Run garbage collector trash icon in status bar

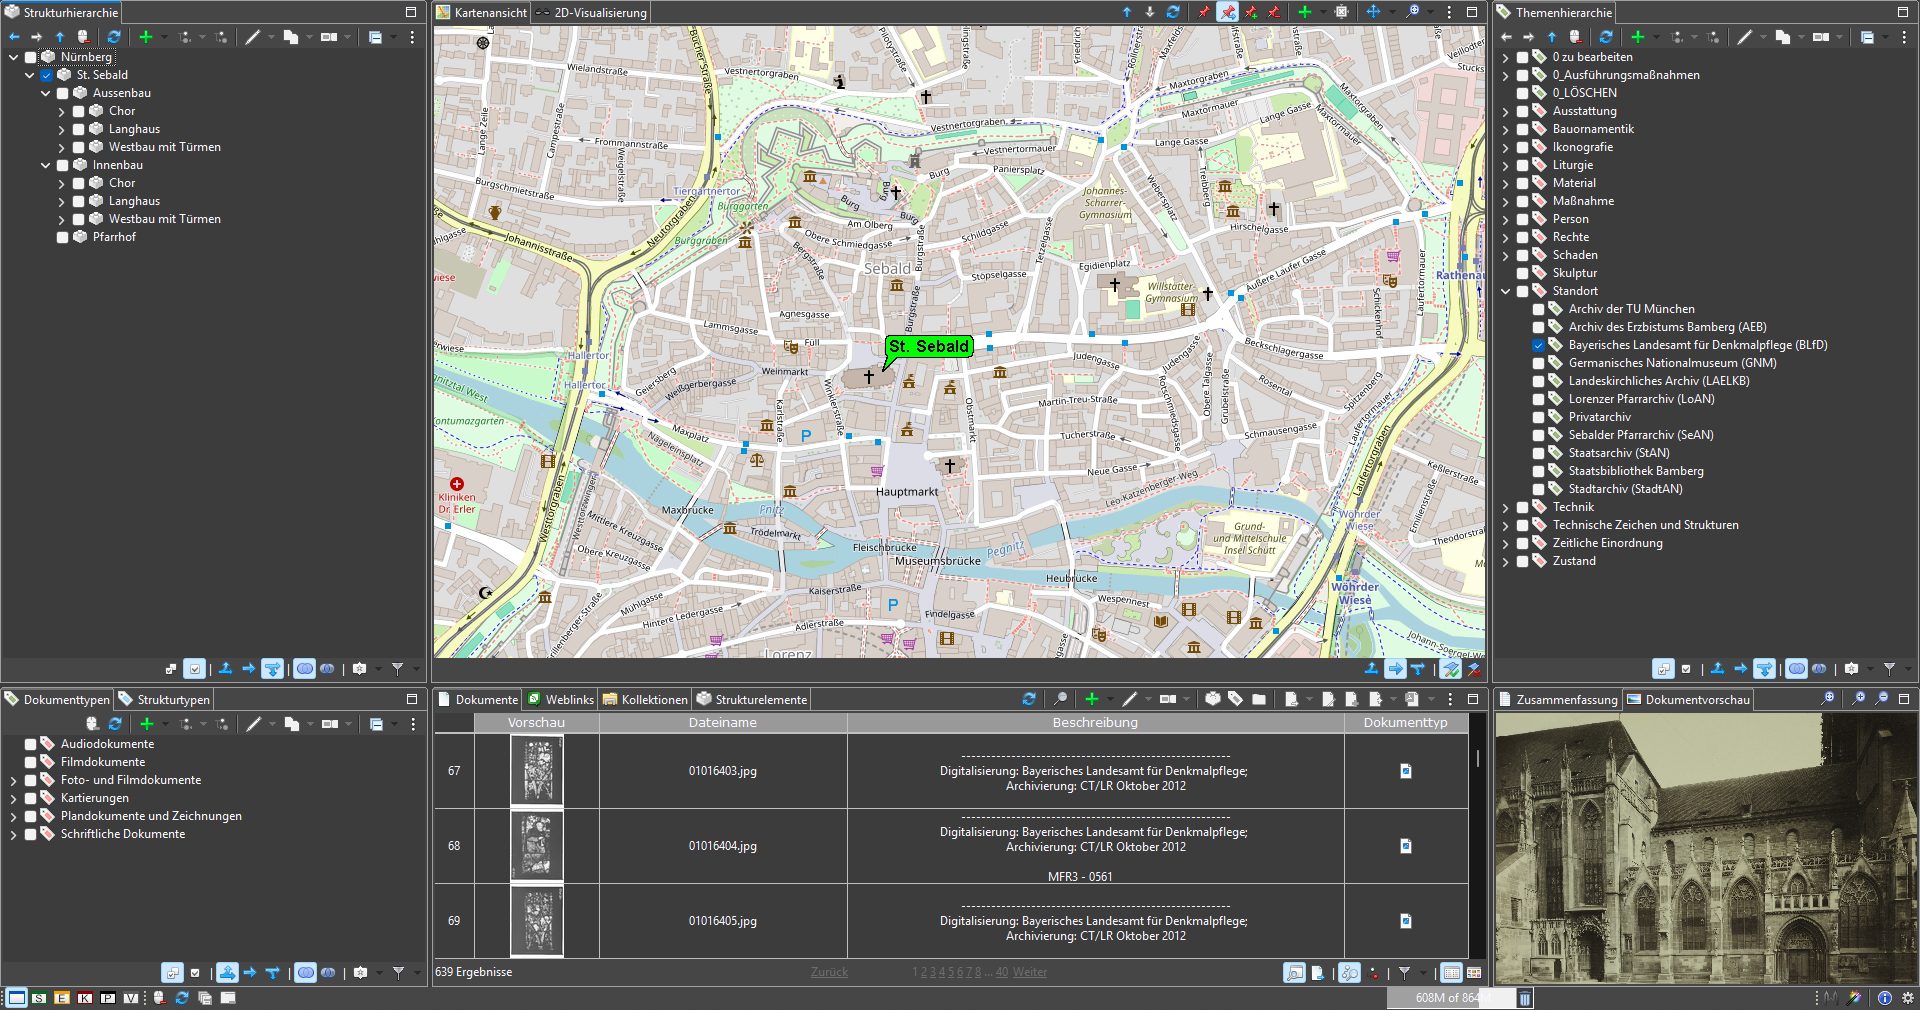coord(1525,998)
